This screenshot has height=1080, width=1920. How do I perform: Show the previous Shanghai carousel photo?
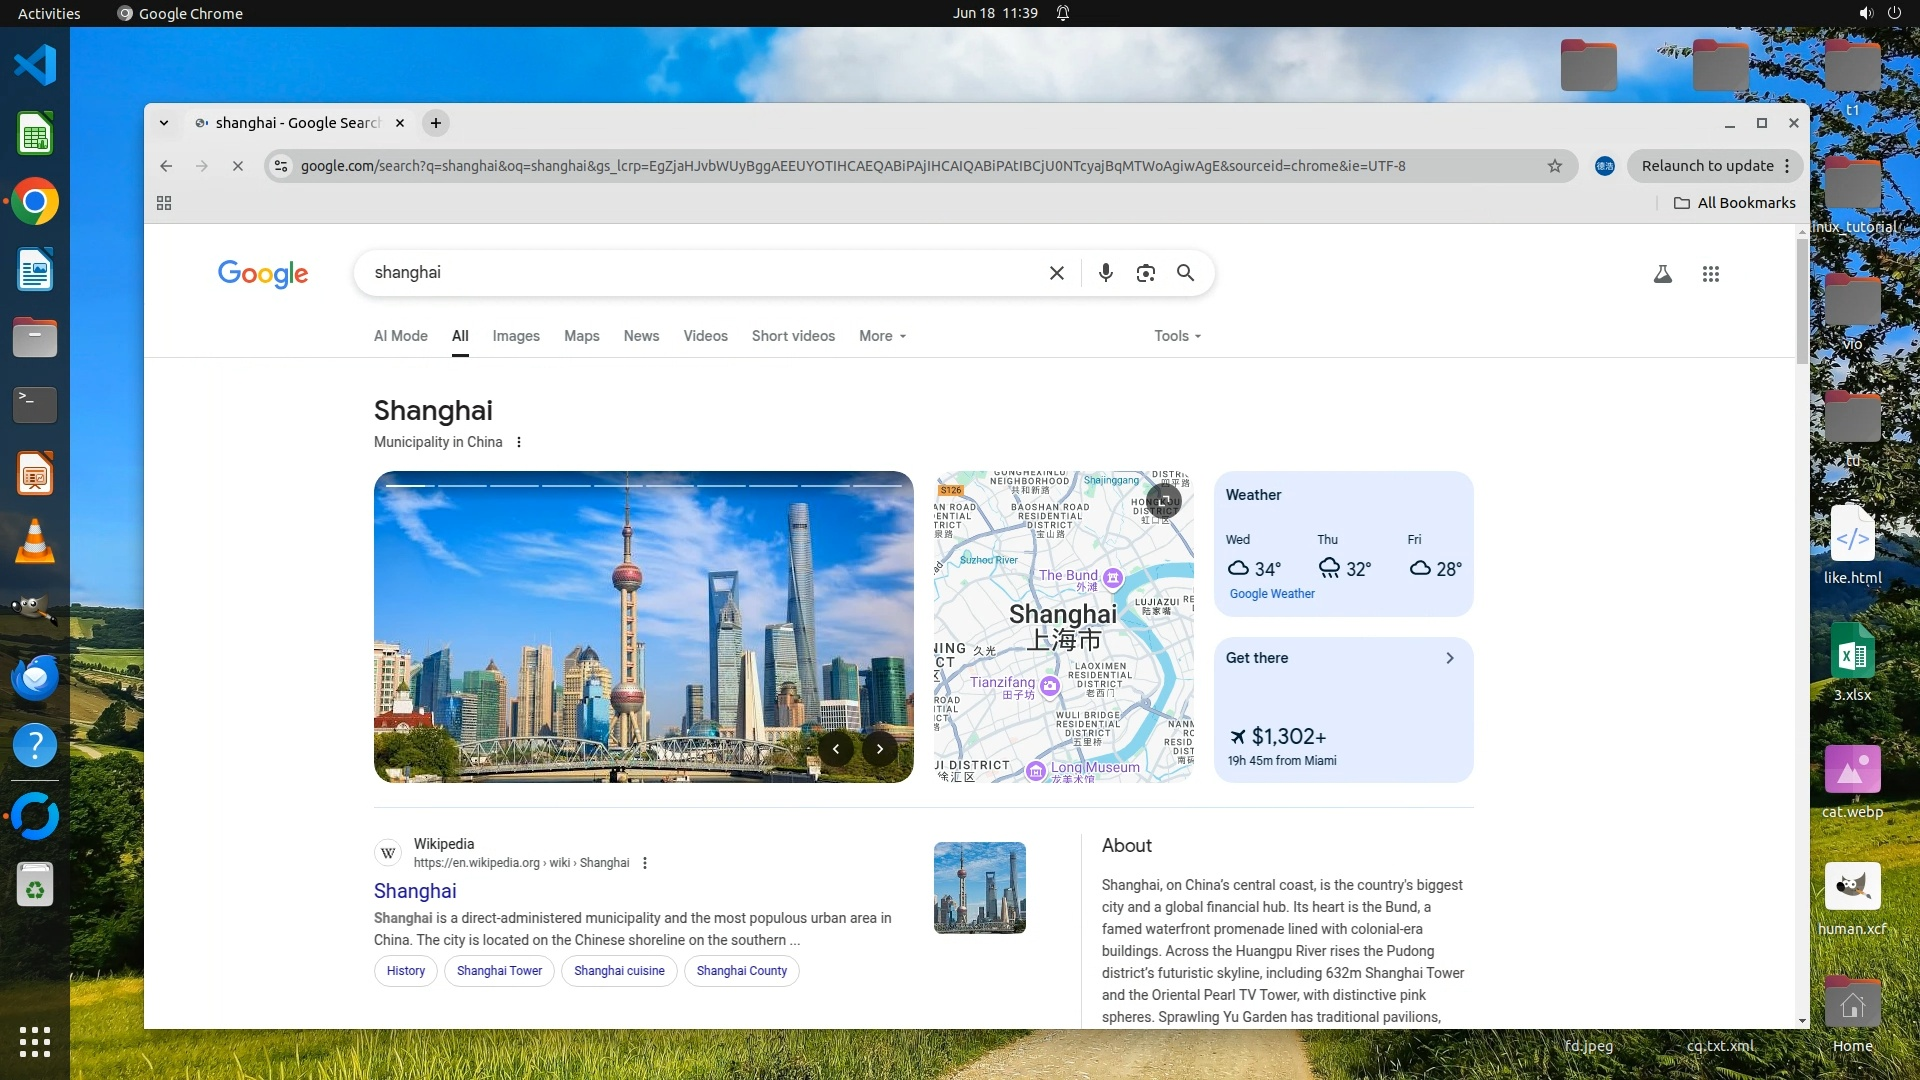click(836, 748)
